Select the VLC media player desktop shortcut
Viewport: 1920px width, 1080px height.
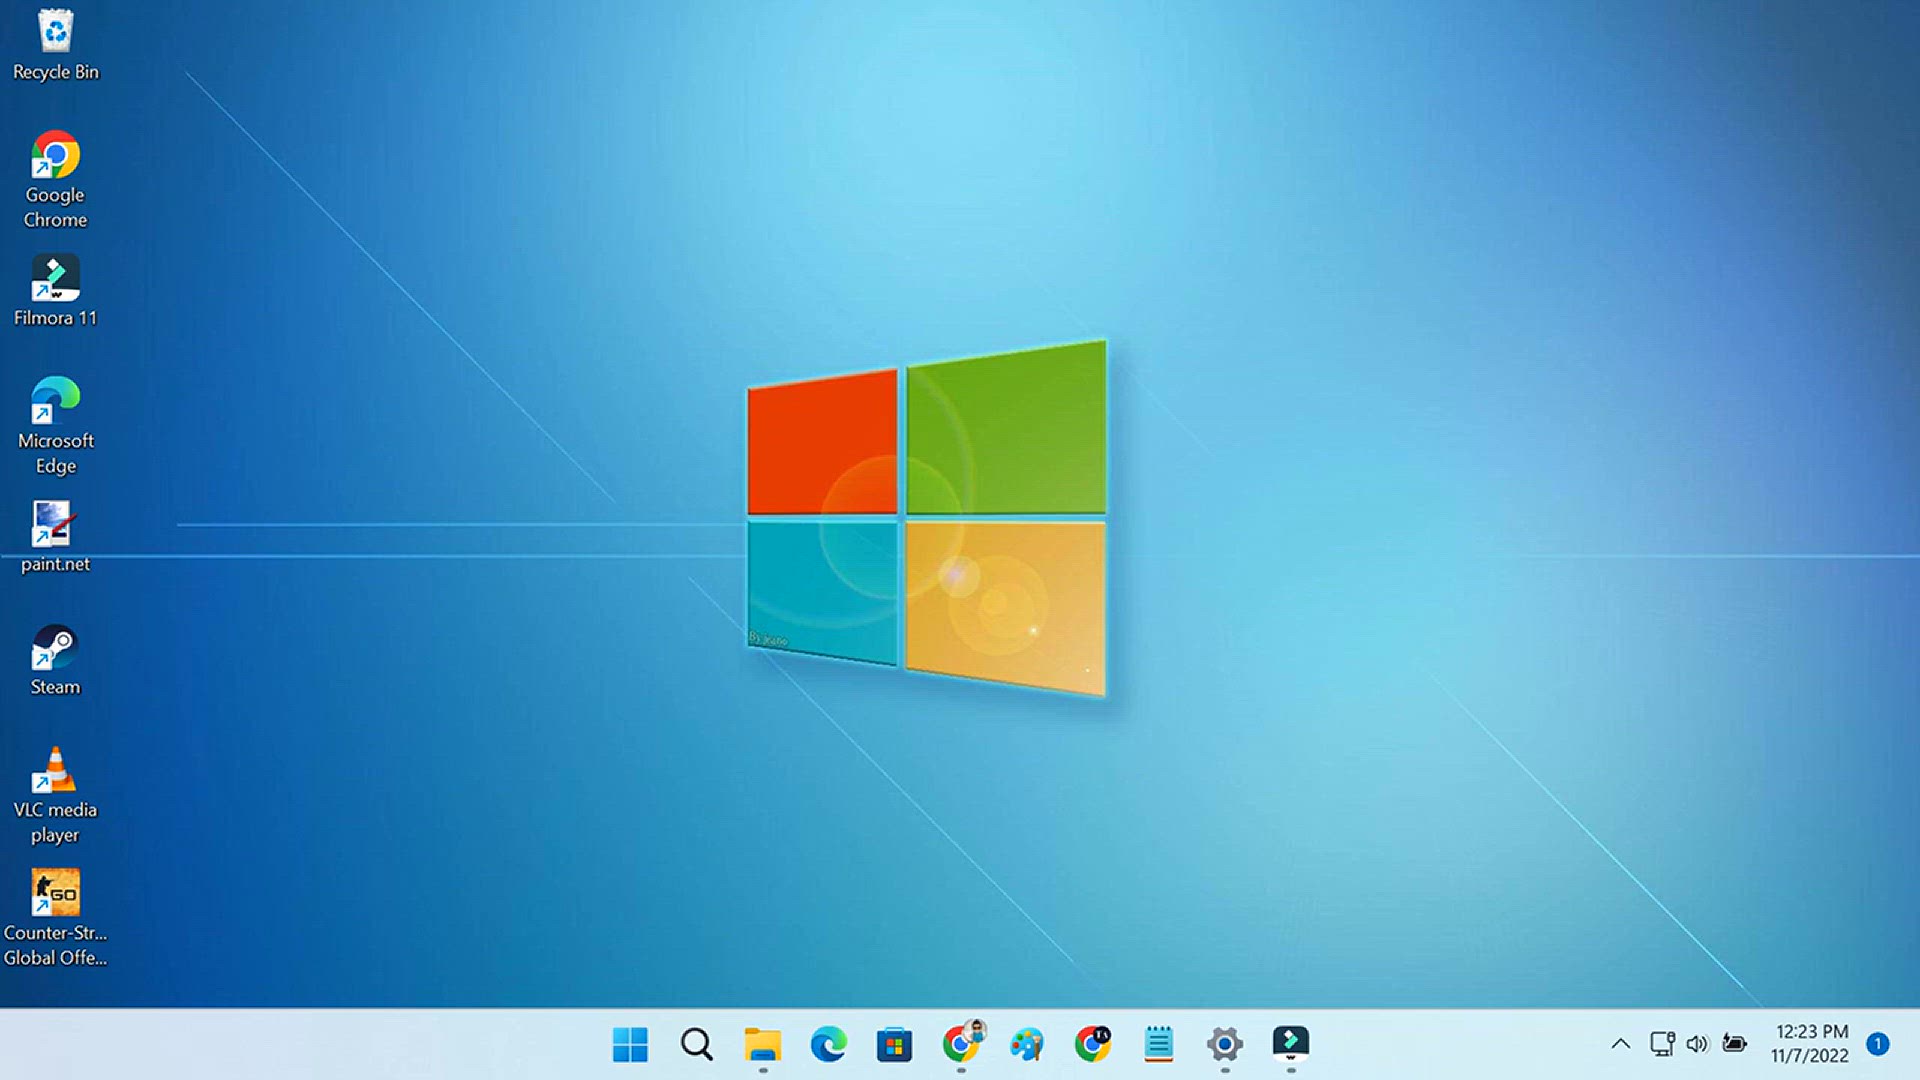(x=55, y=795)
